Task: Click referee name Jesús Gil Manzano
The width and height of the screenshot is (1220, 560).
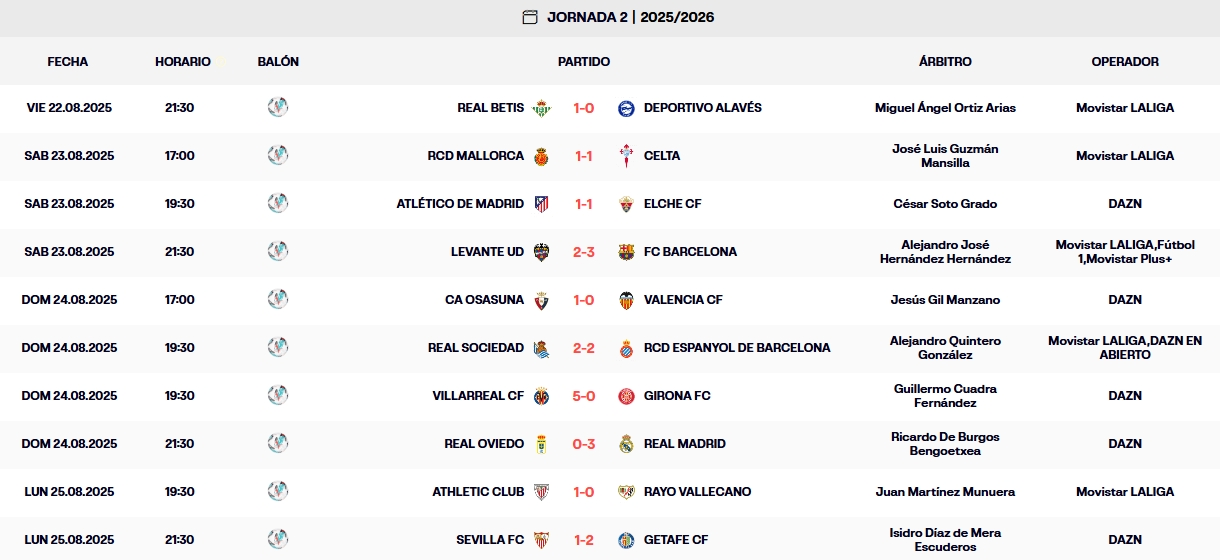Action: coord(945,300)
